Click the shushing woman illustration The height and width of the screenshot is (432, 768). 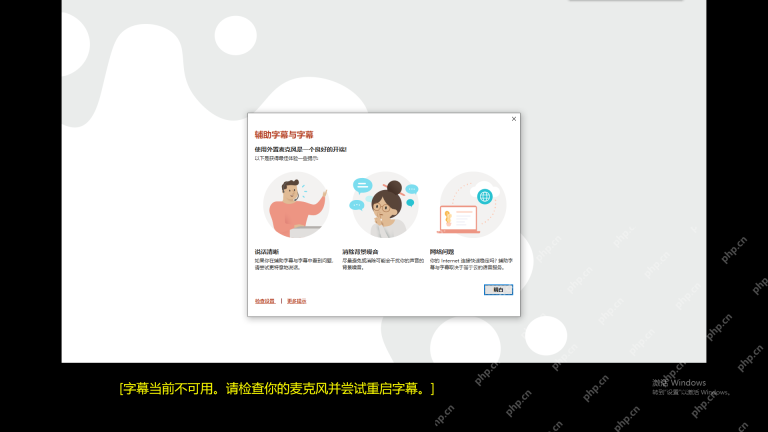click(x=384, y=205)
